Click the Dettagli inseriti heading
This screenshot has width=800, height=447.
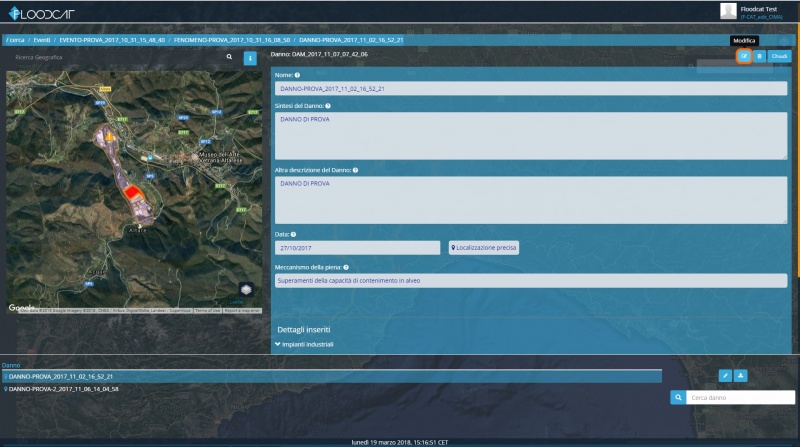coord(304,330)
